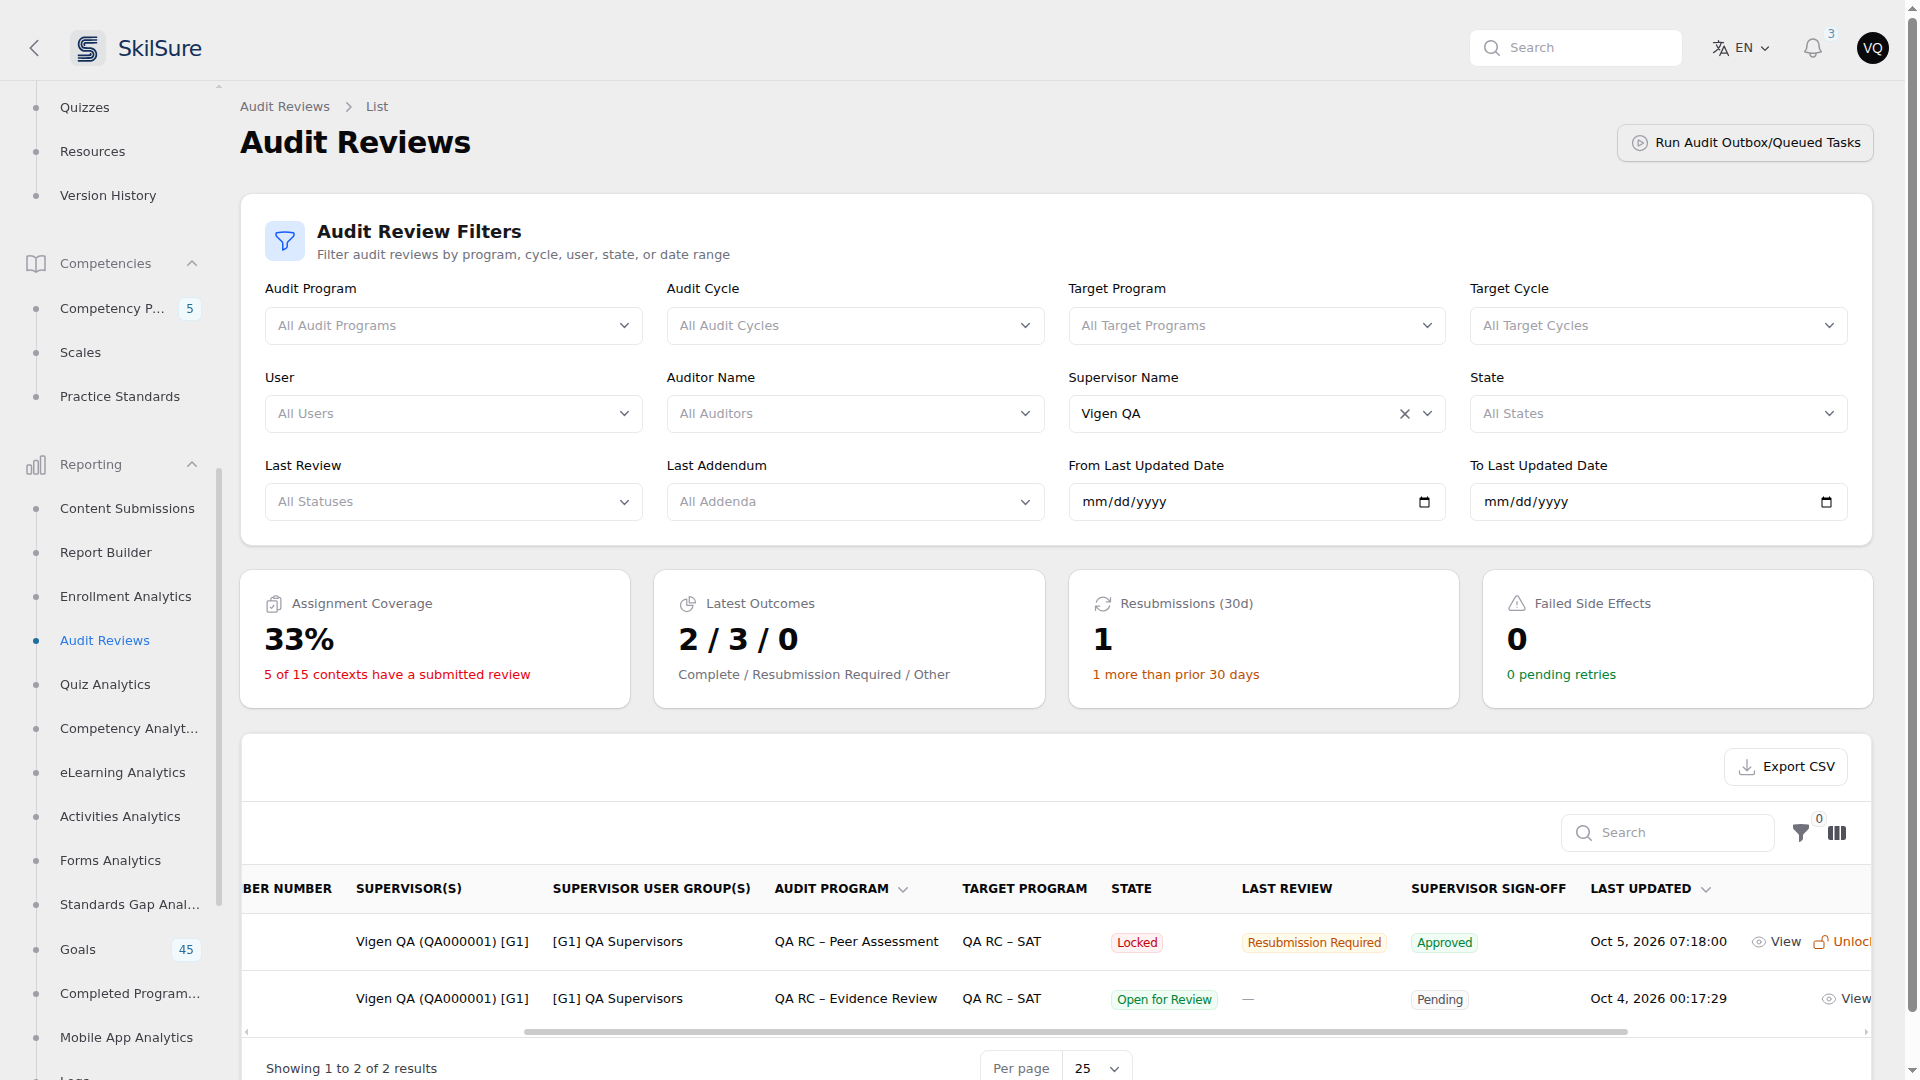The width and height of the screenshot is (1920, 1080).
Task: Open the EN language selector
Action: pos(1741,48)
